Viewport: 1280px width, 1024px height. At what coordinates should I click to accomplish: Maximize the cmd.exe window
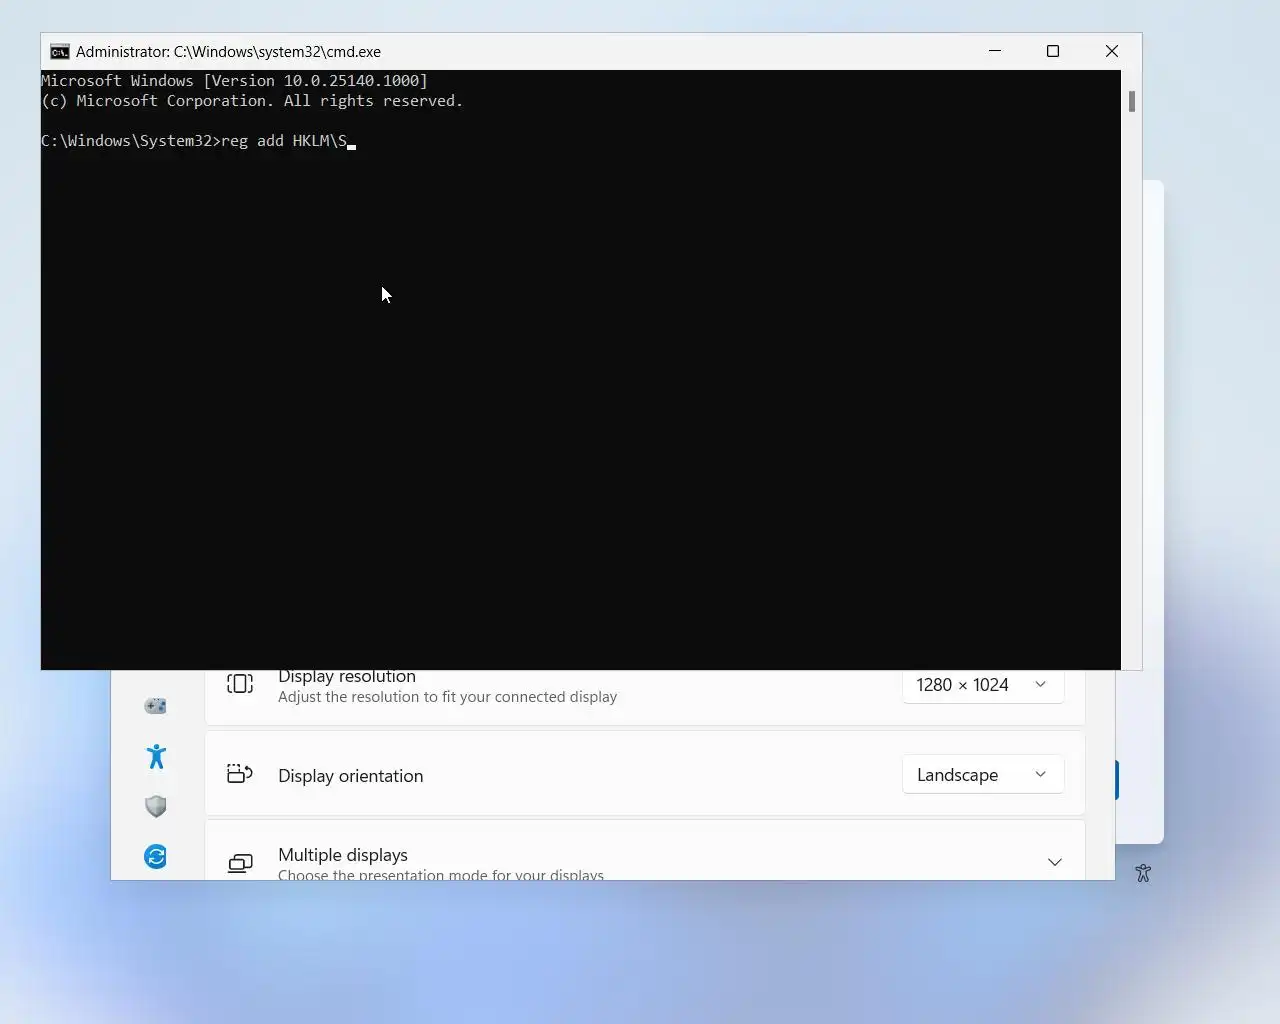click(x=1053, y=51)
